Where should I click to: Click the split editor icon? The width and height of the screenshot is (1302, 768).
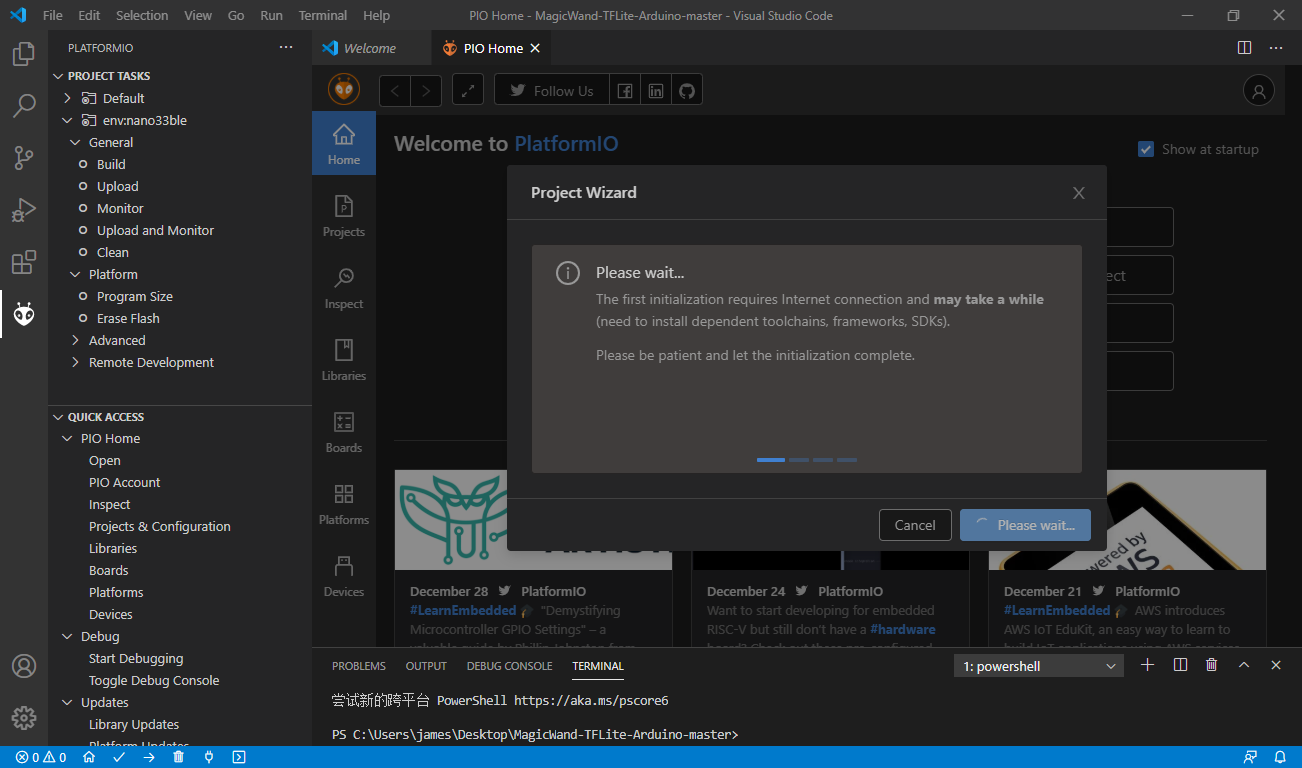[1244, 48]
